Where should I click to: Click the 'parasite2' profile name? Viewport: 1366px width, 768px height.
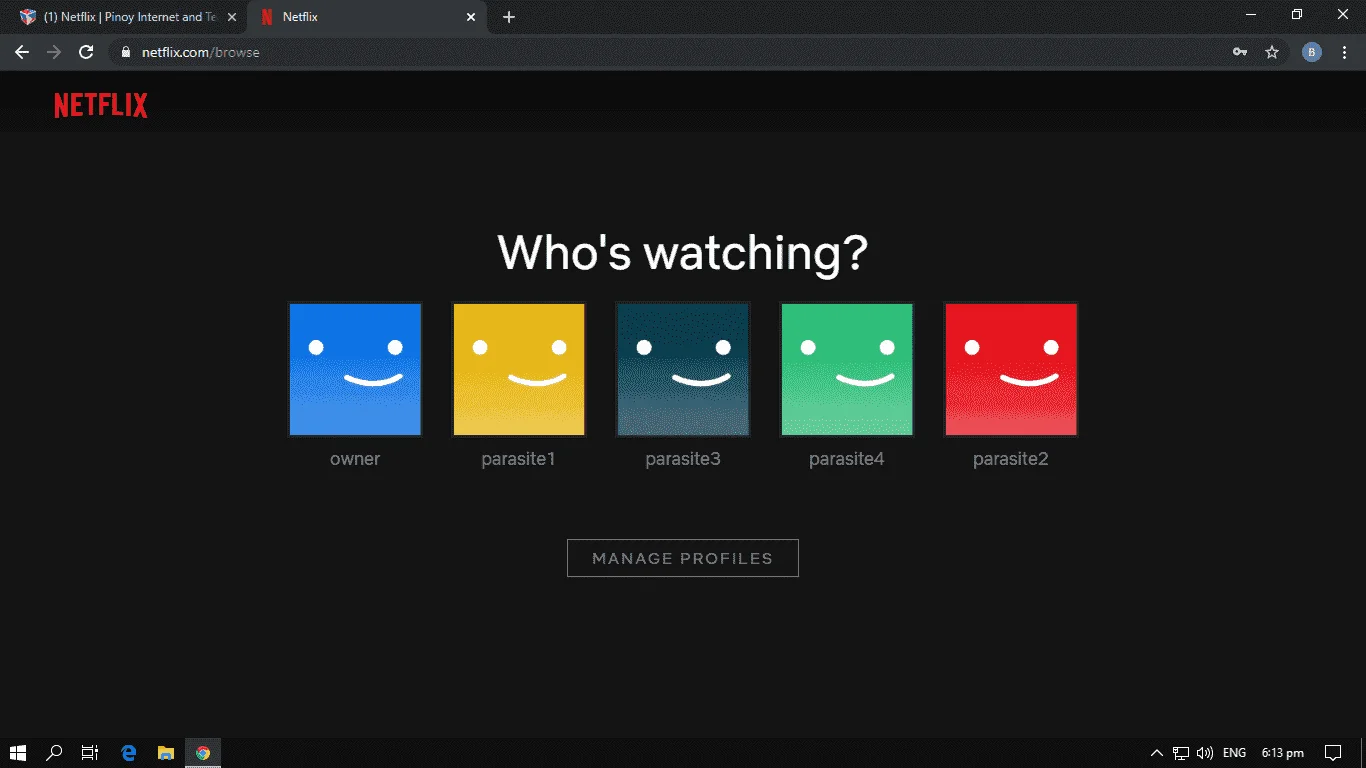1011,459
